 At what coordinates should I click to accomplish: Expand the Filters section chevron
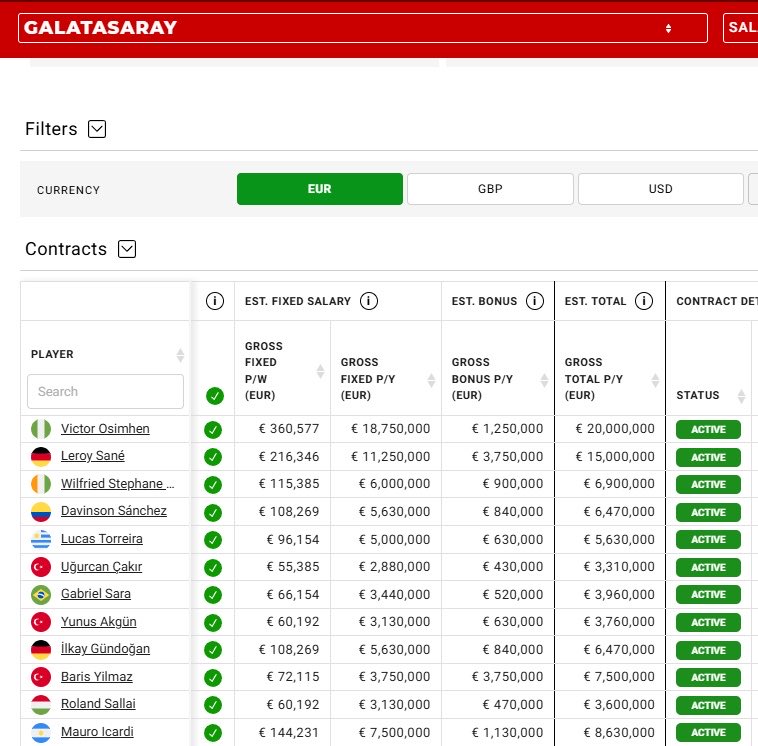97,129
